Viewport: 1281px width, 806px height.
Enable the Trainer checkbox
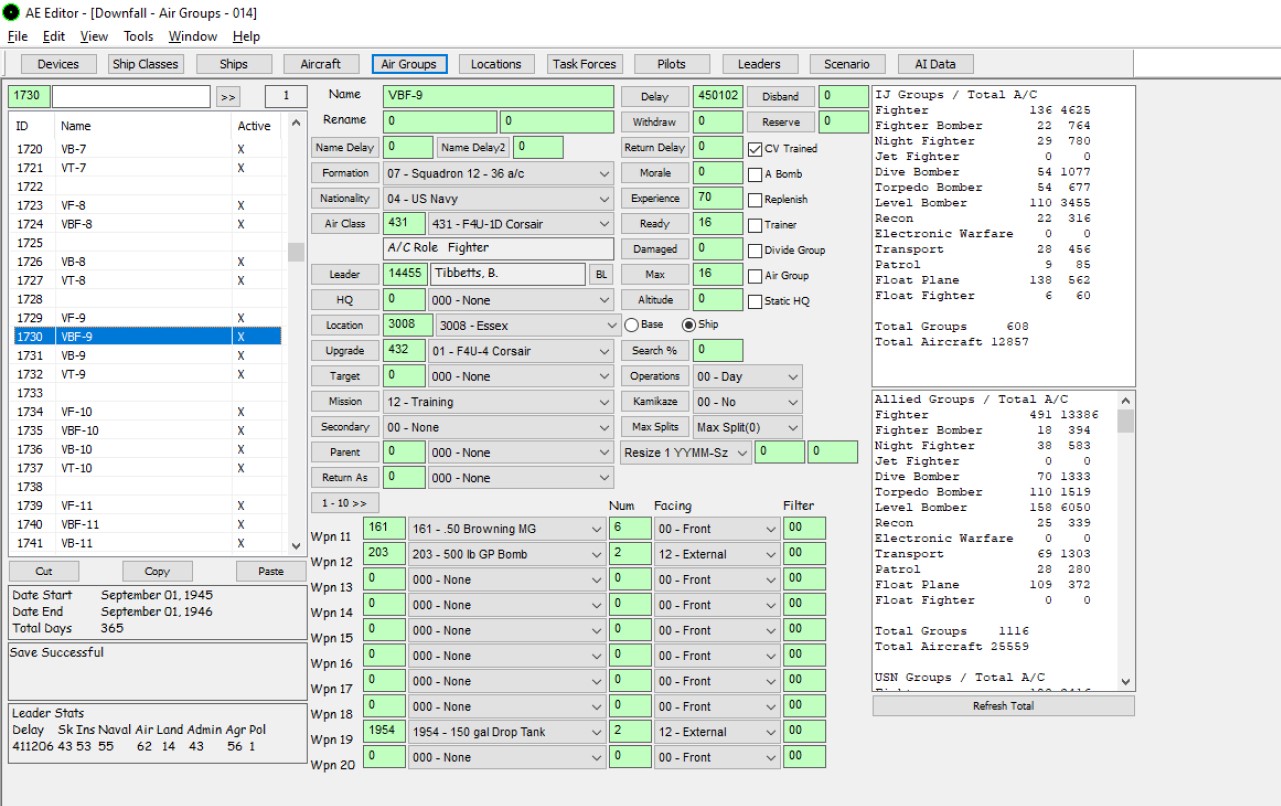coord(755,225)
